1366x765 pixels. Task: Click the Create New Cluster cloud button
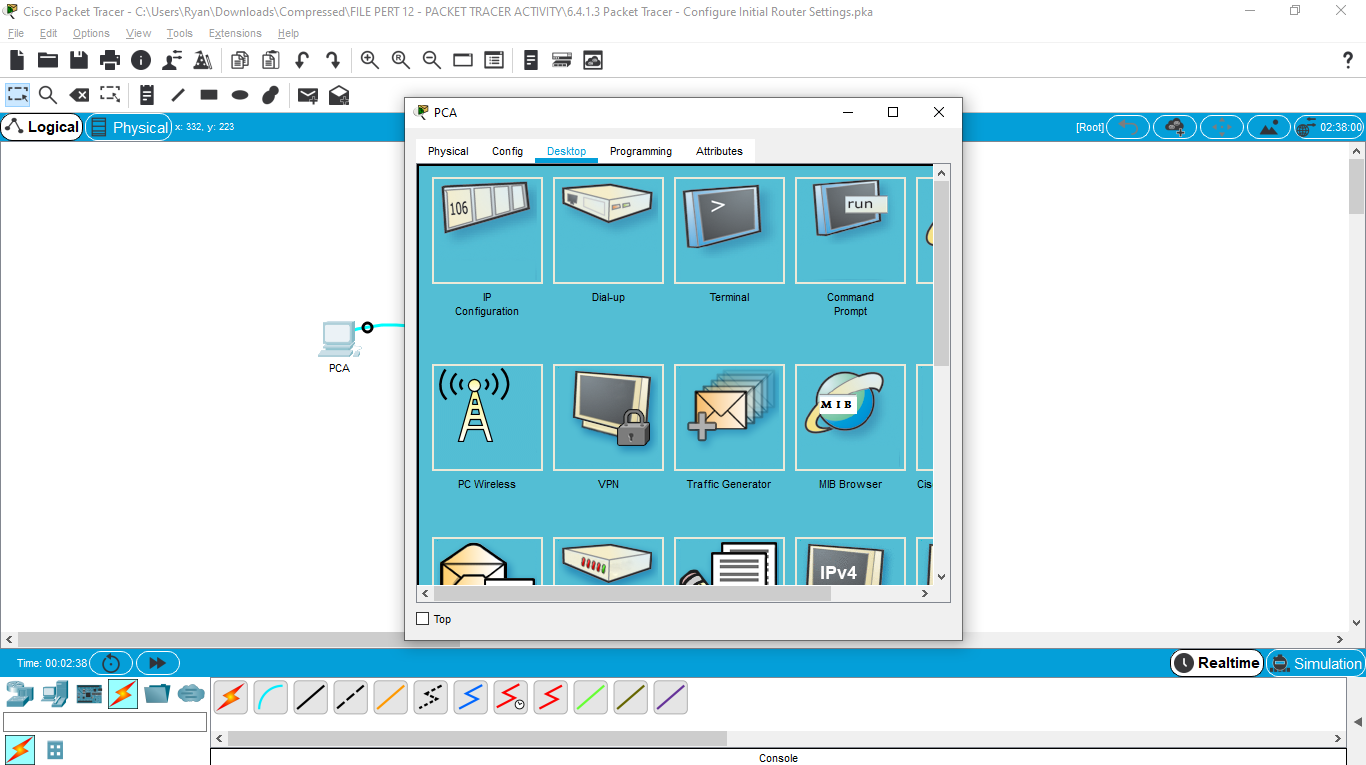1175,127
